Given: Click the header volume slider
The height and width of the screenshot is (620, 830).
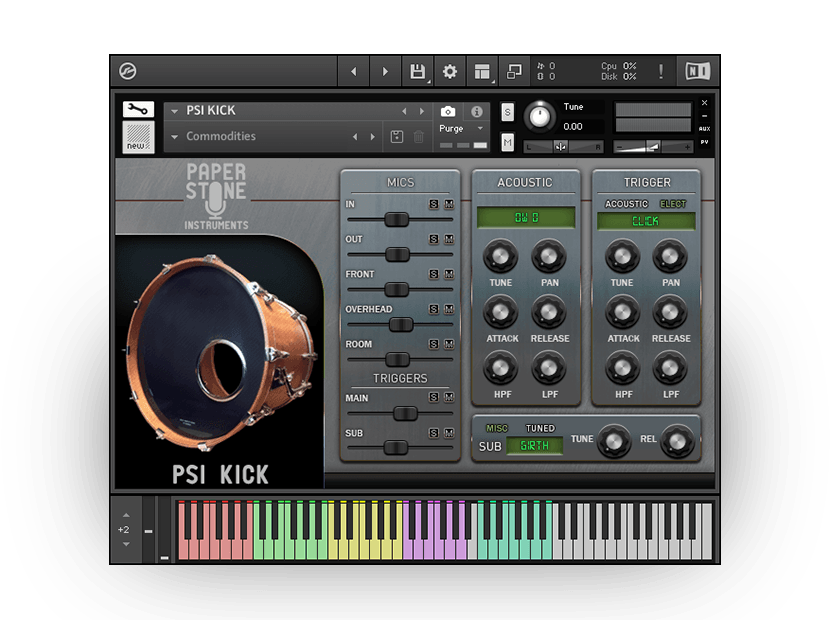Looking at the screenshot, I should [653, 147].
